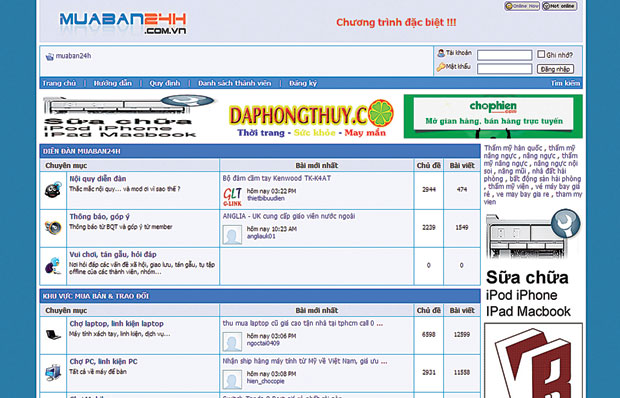Open the Tìm kiếm menu item
The width and height of the screenshot is (620, 398).
pos(565,83)
